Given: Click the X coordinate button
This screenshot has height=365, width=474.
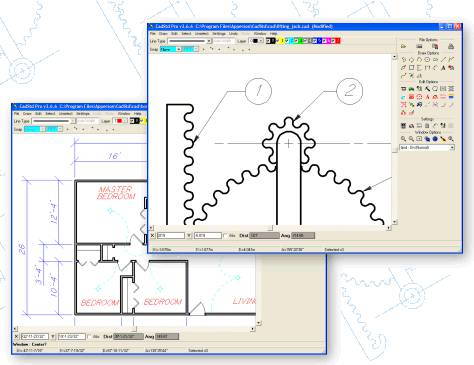Looking at the screenshot, I should (x=153, y=236).
